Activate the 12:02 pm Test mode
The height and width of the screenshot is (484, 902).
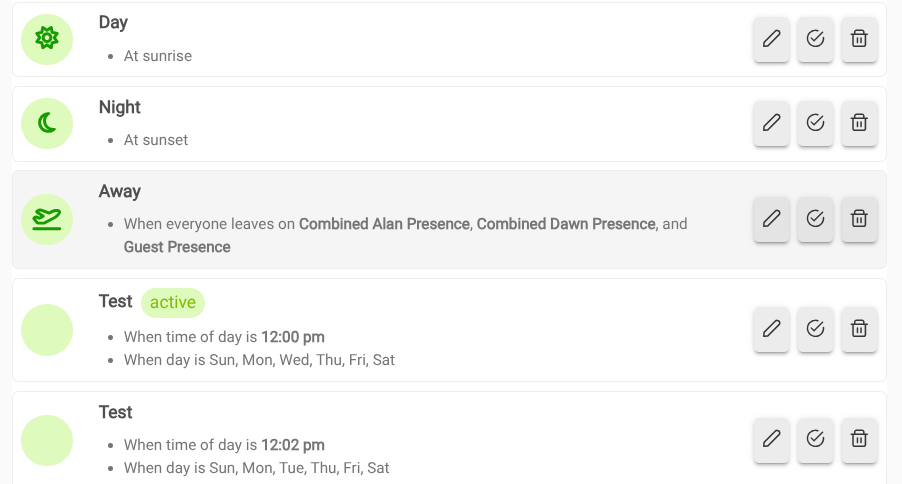coord(815,439)
